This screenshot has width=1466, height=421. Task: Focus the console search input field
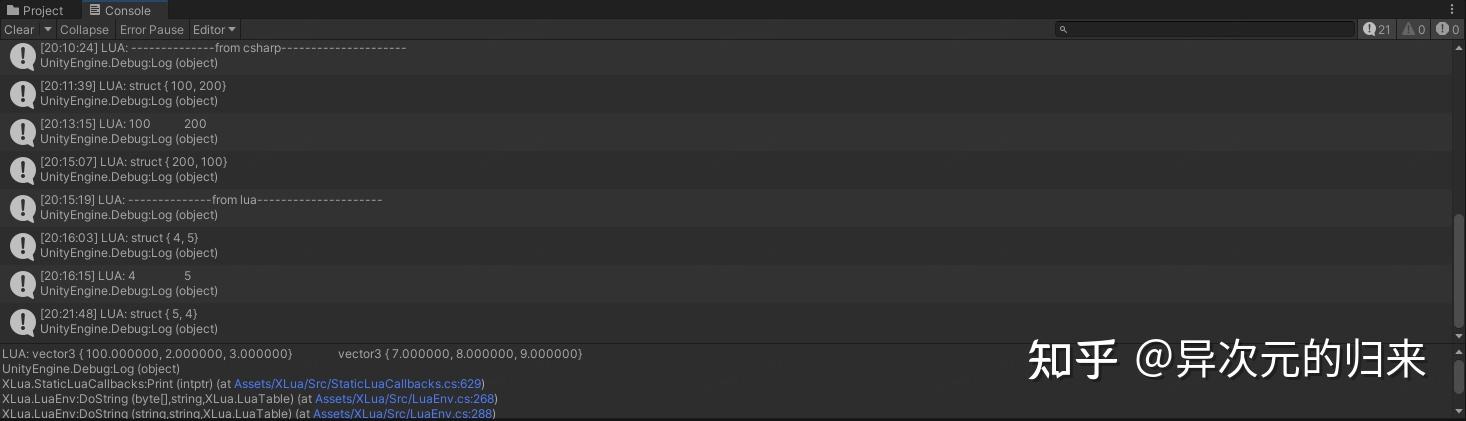point(1205,30)
